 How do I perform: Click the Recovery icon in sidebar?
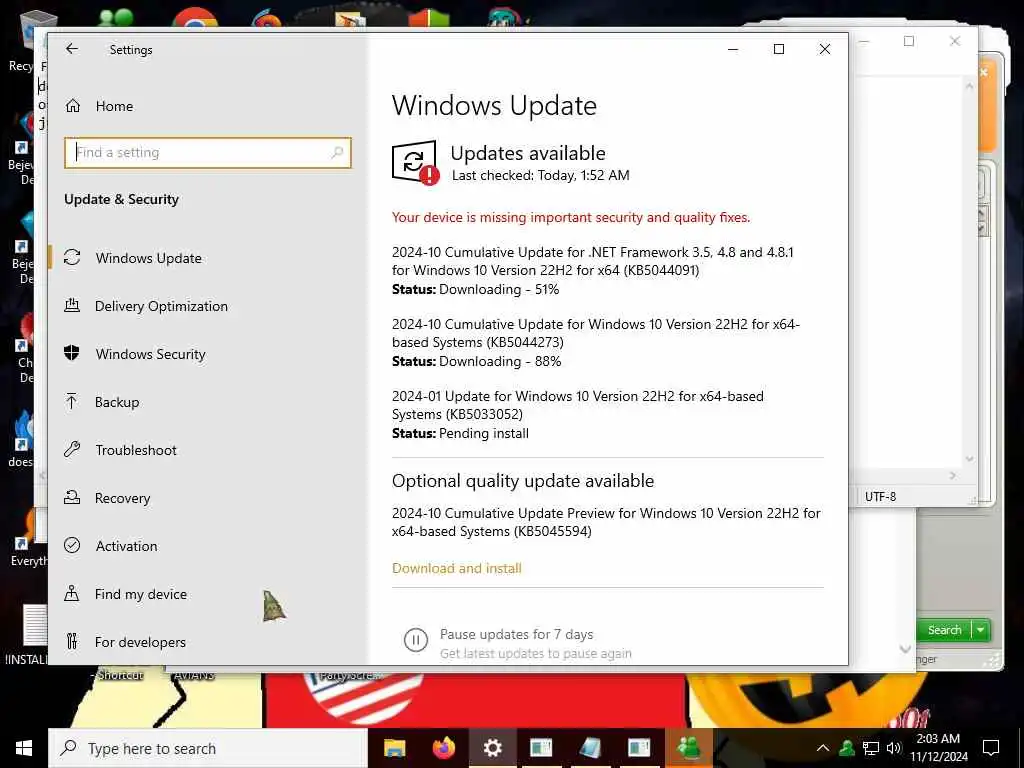[72, 498]
